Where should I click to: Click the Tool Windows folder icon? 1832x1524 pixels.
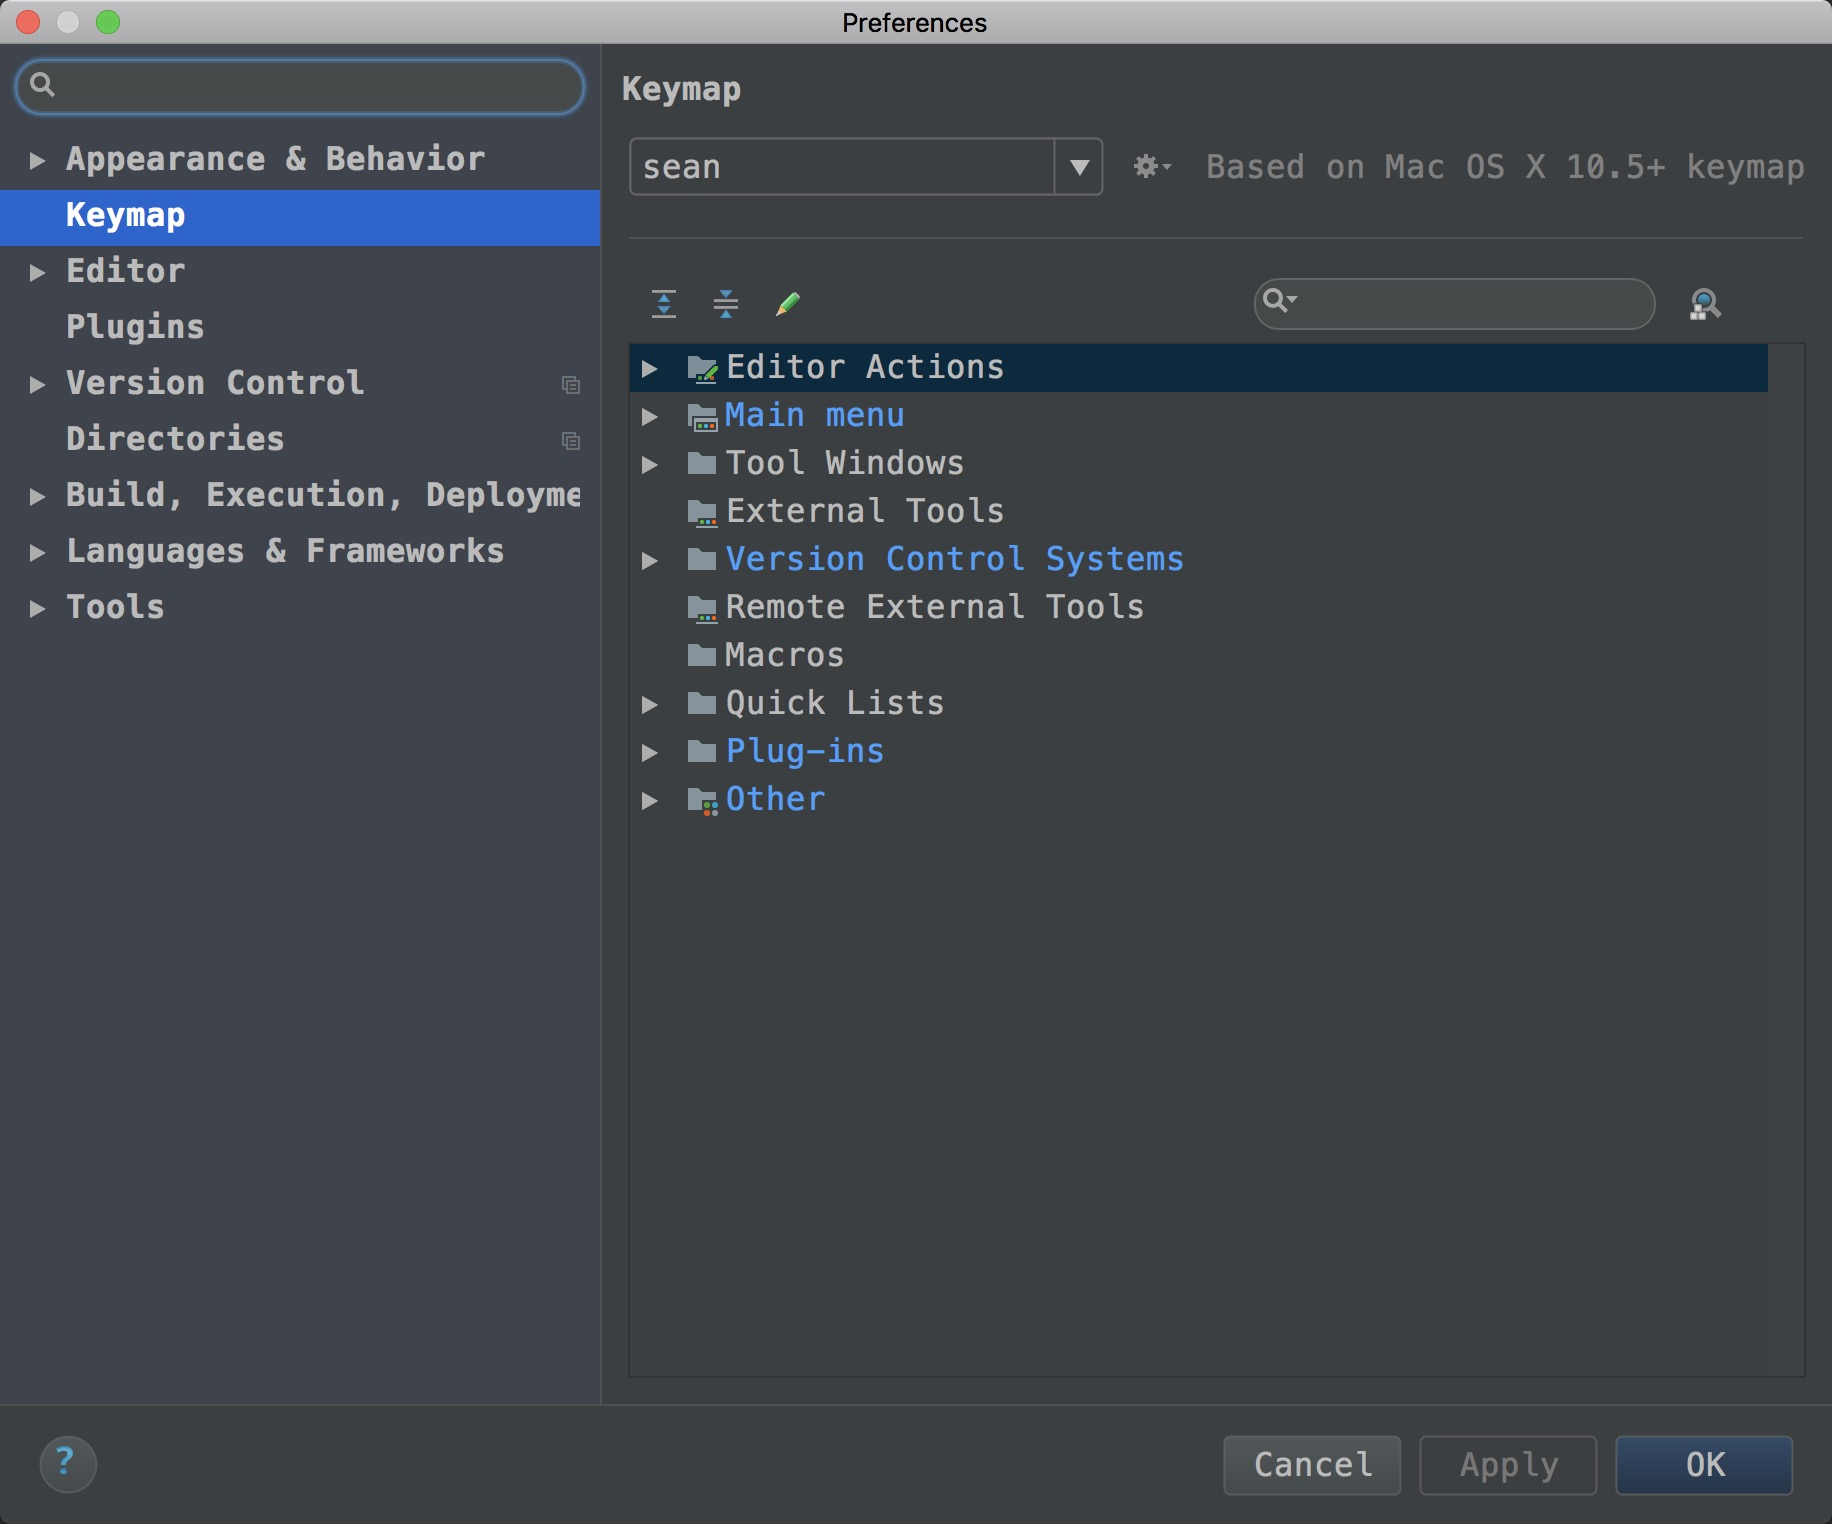[702, 463]
